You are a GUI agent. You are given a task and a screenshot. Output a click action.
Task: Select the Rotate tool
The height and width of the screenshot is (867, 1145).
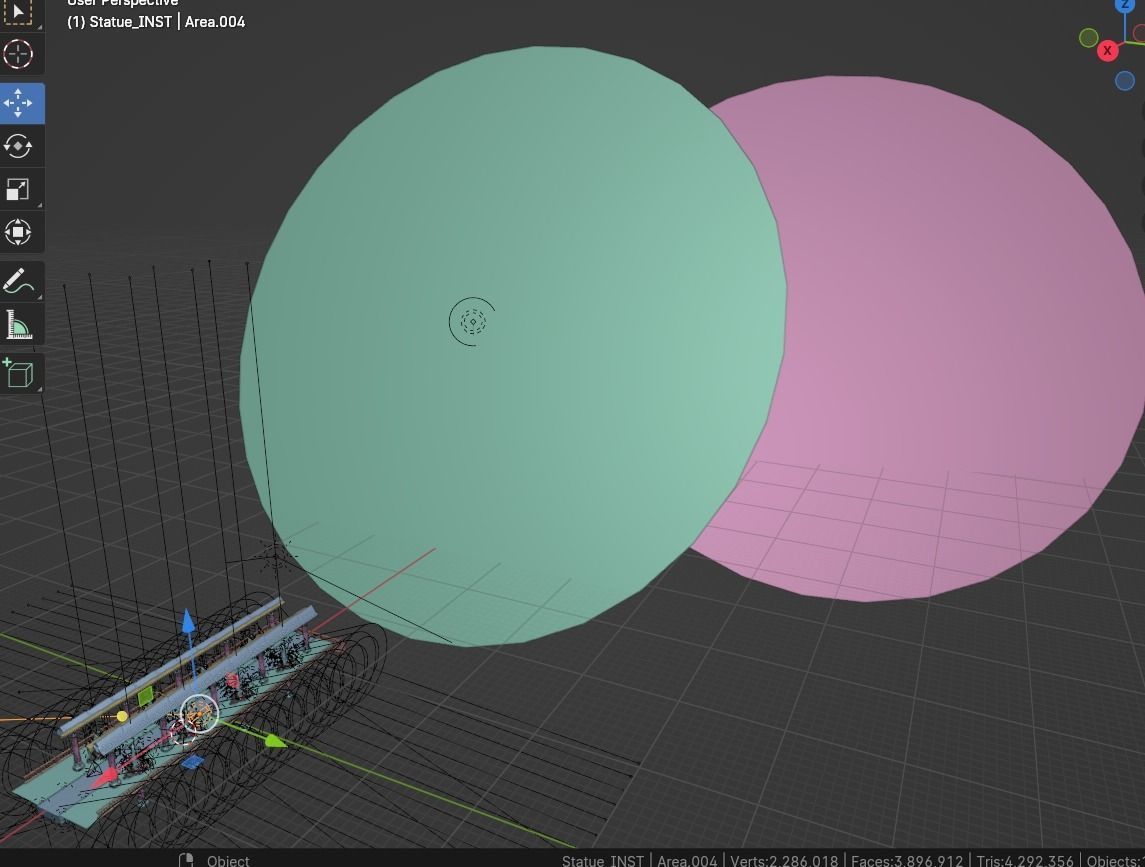pos(18,146)
